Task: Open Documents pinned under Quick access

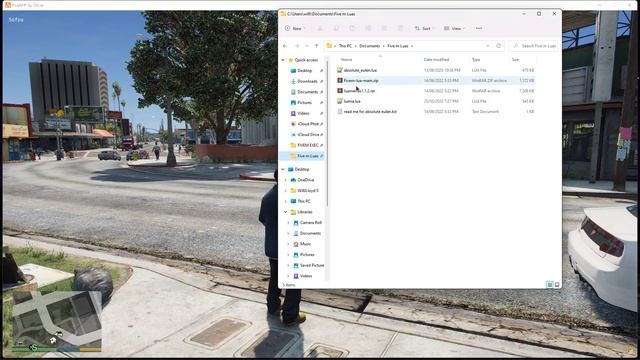Action: point(307,92)
